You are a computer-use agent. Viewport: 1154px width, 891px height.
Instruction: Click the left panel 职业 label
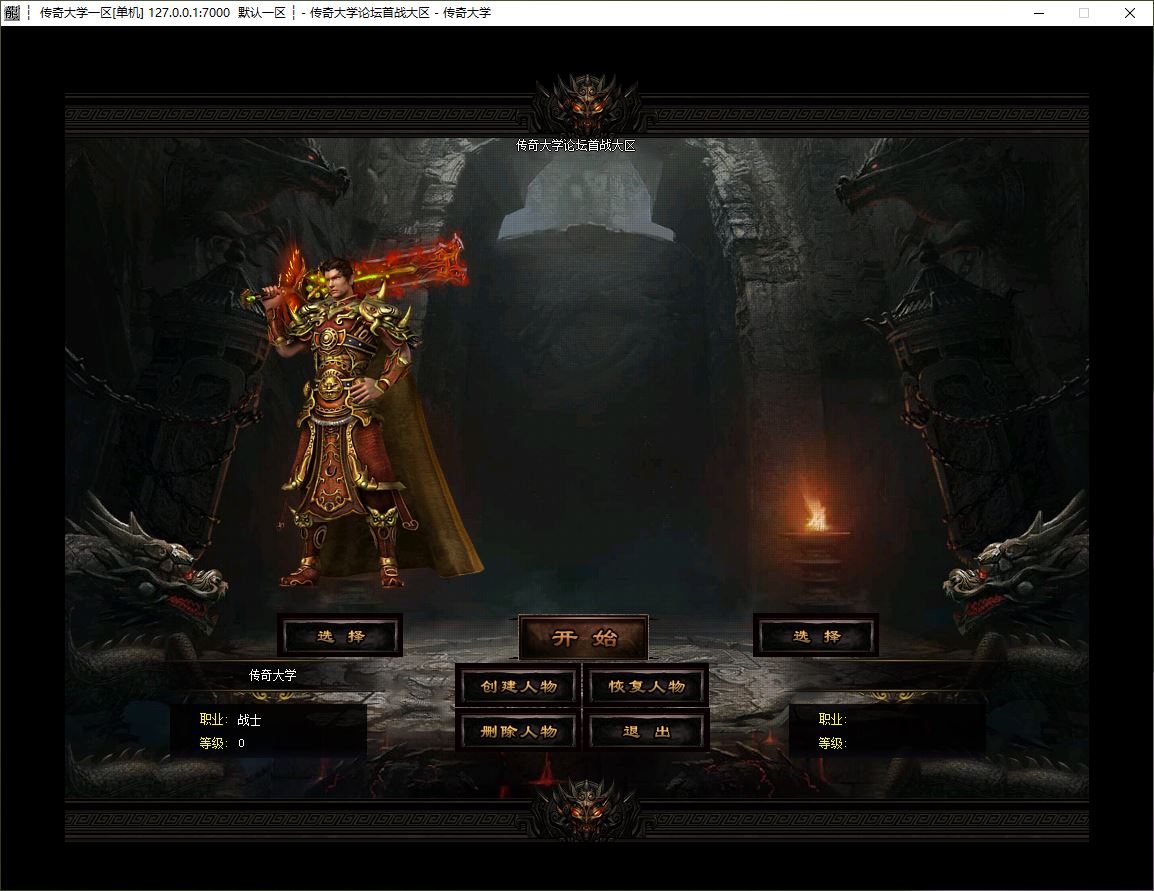pyautogui.click(x=214, y=720)
